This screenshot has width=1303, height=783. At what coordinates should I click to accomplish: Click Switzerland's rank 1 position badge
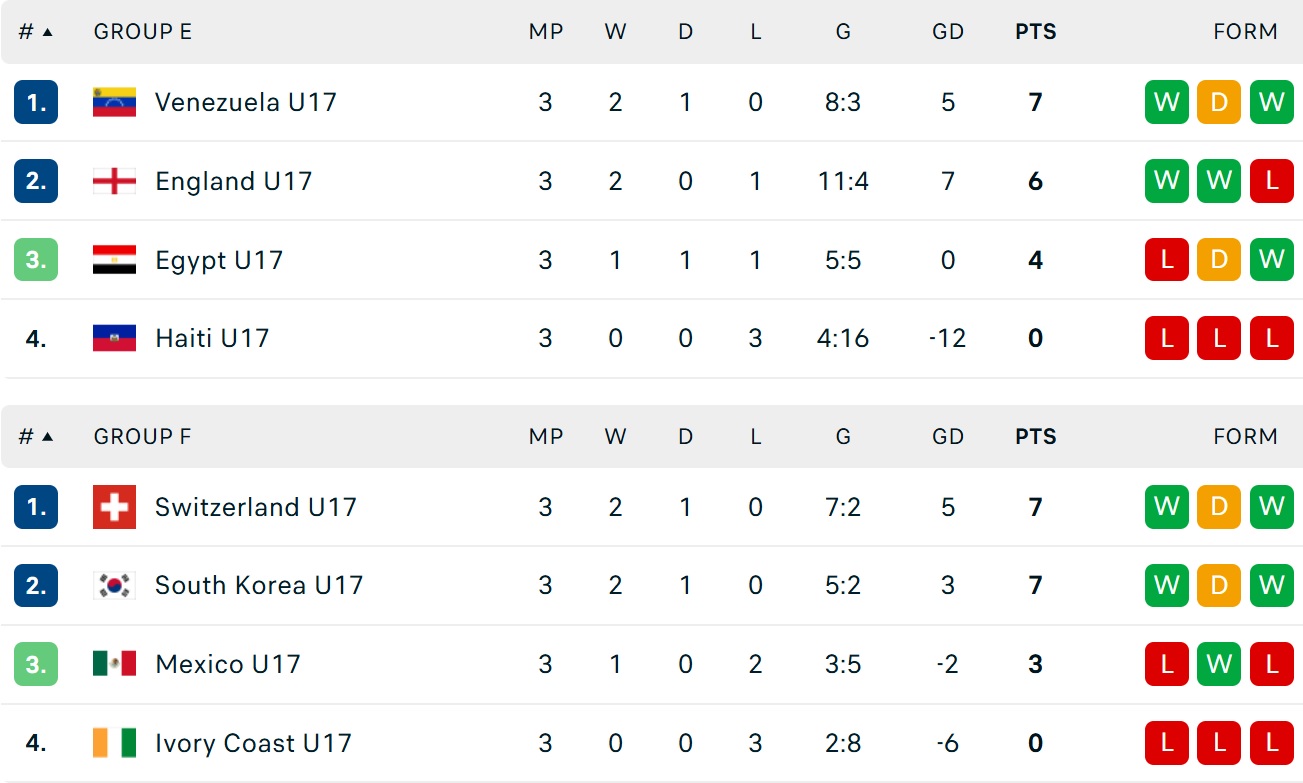tap(36, 507)
